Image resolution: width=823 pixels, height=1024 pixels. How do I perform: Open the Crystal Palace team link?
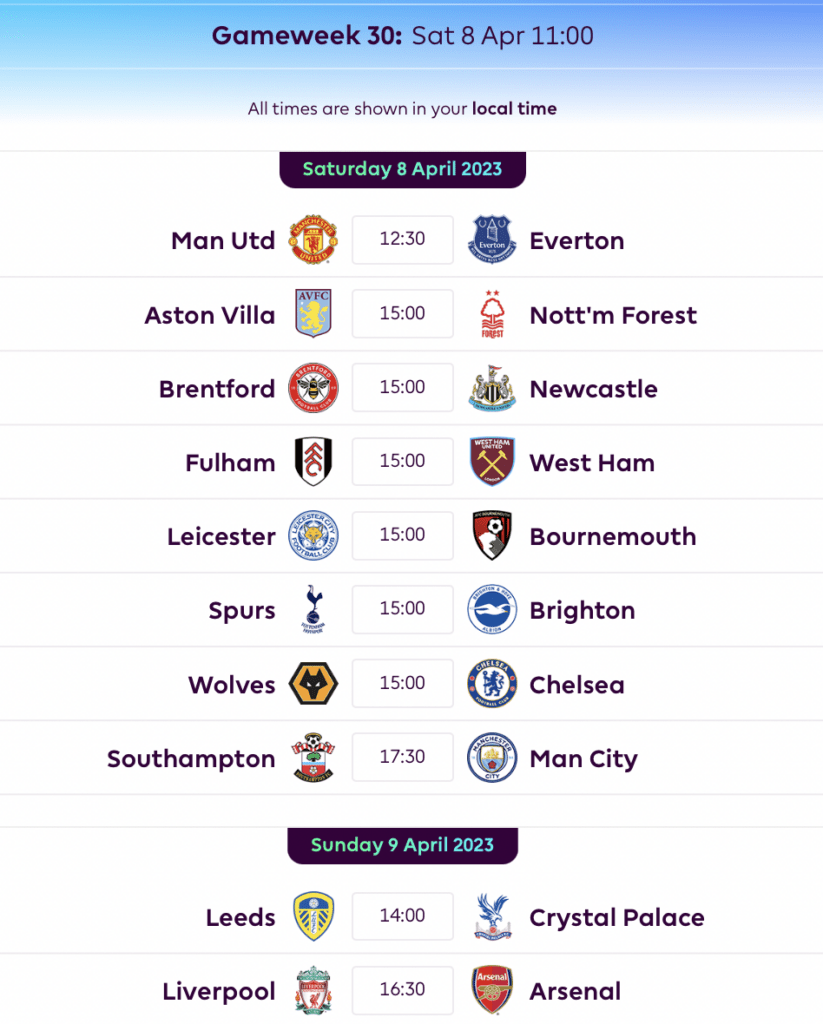[617, 918]
